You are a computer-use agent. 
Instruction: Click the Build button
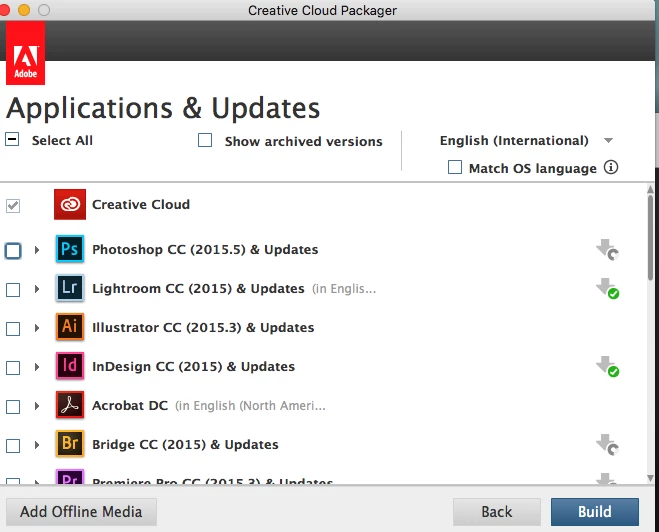(x=595, y=512)
